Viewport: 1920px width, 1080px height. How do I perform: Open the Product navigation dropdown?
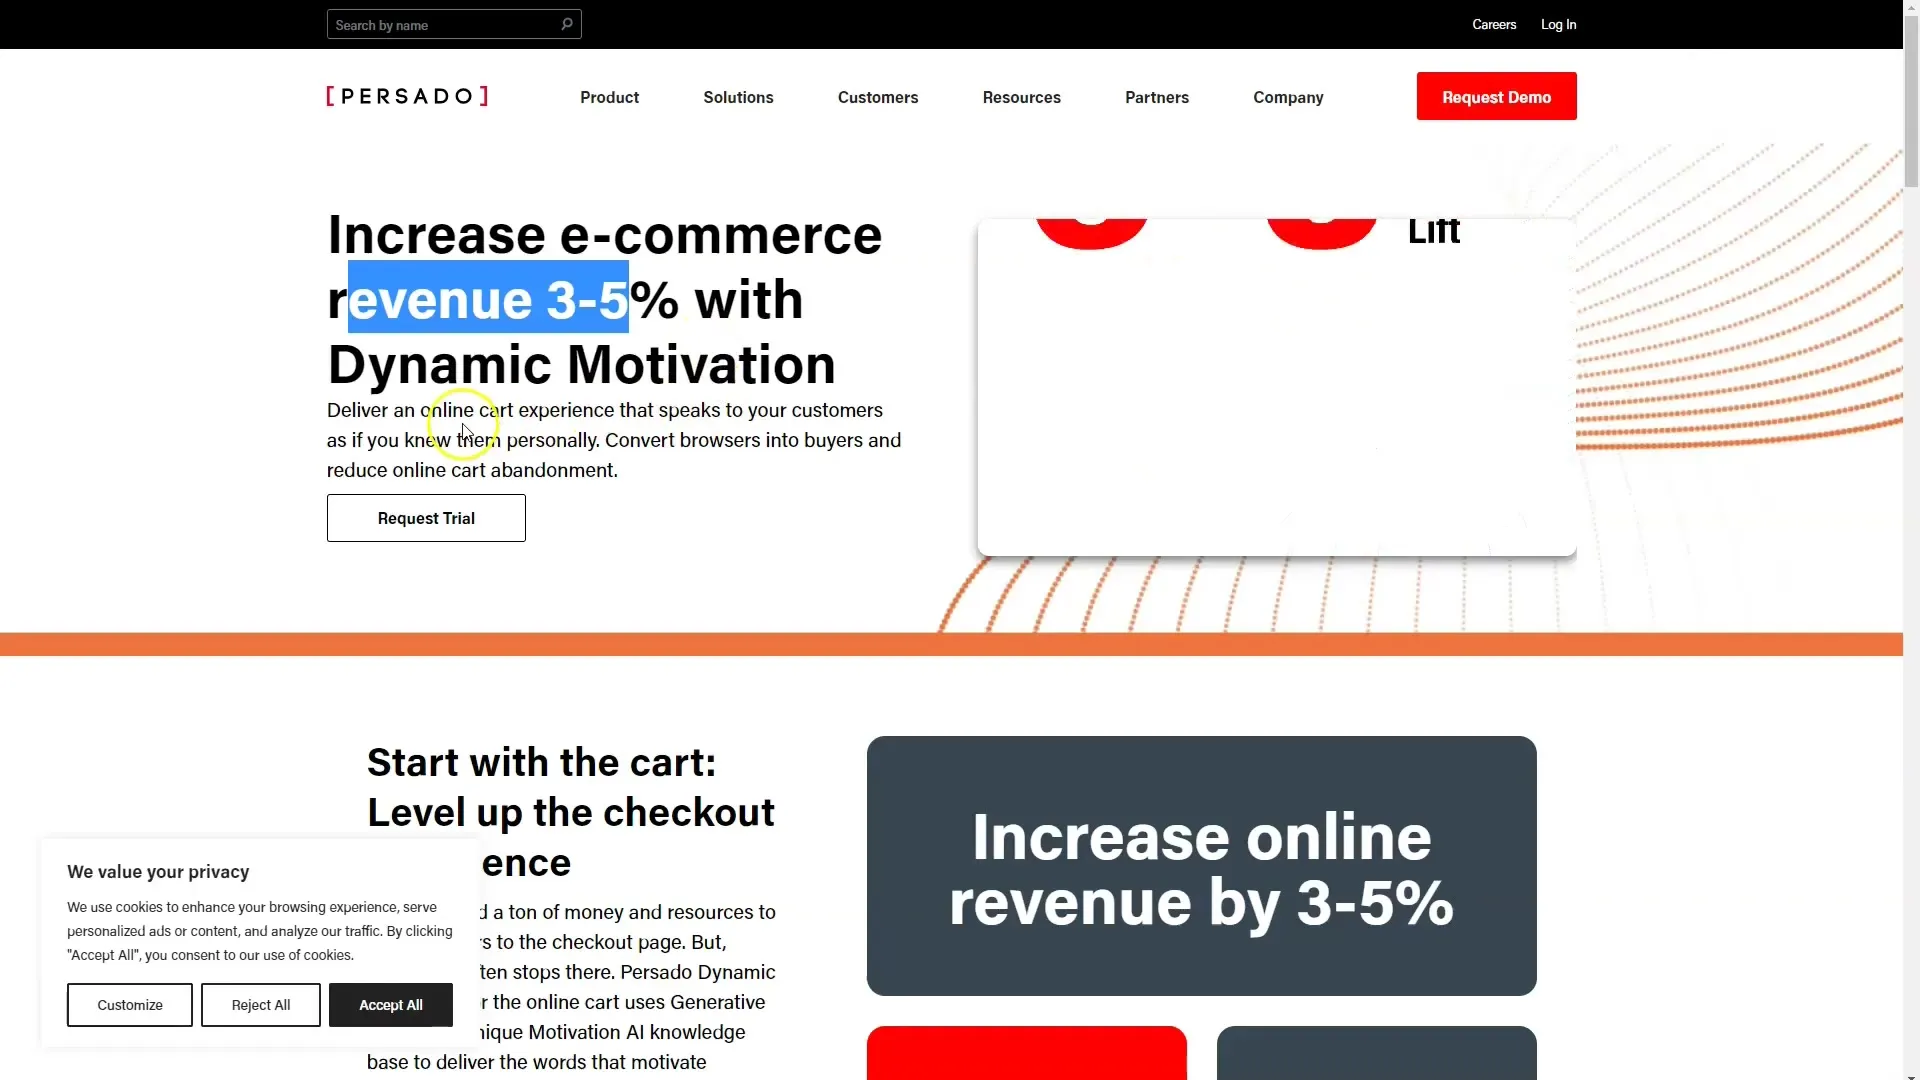[608, 95]
